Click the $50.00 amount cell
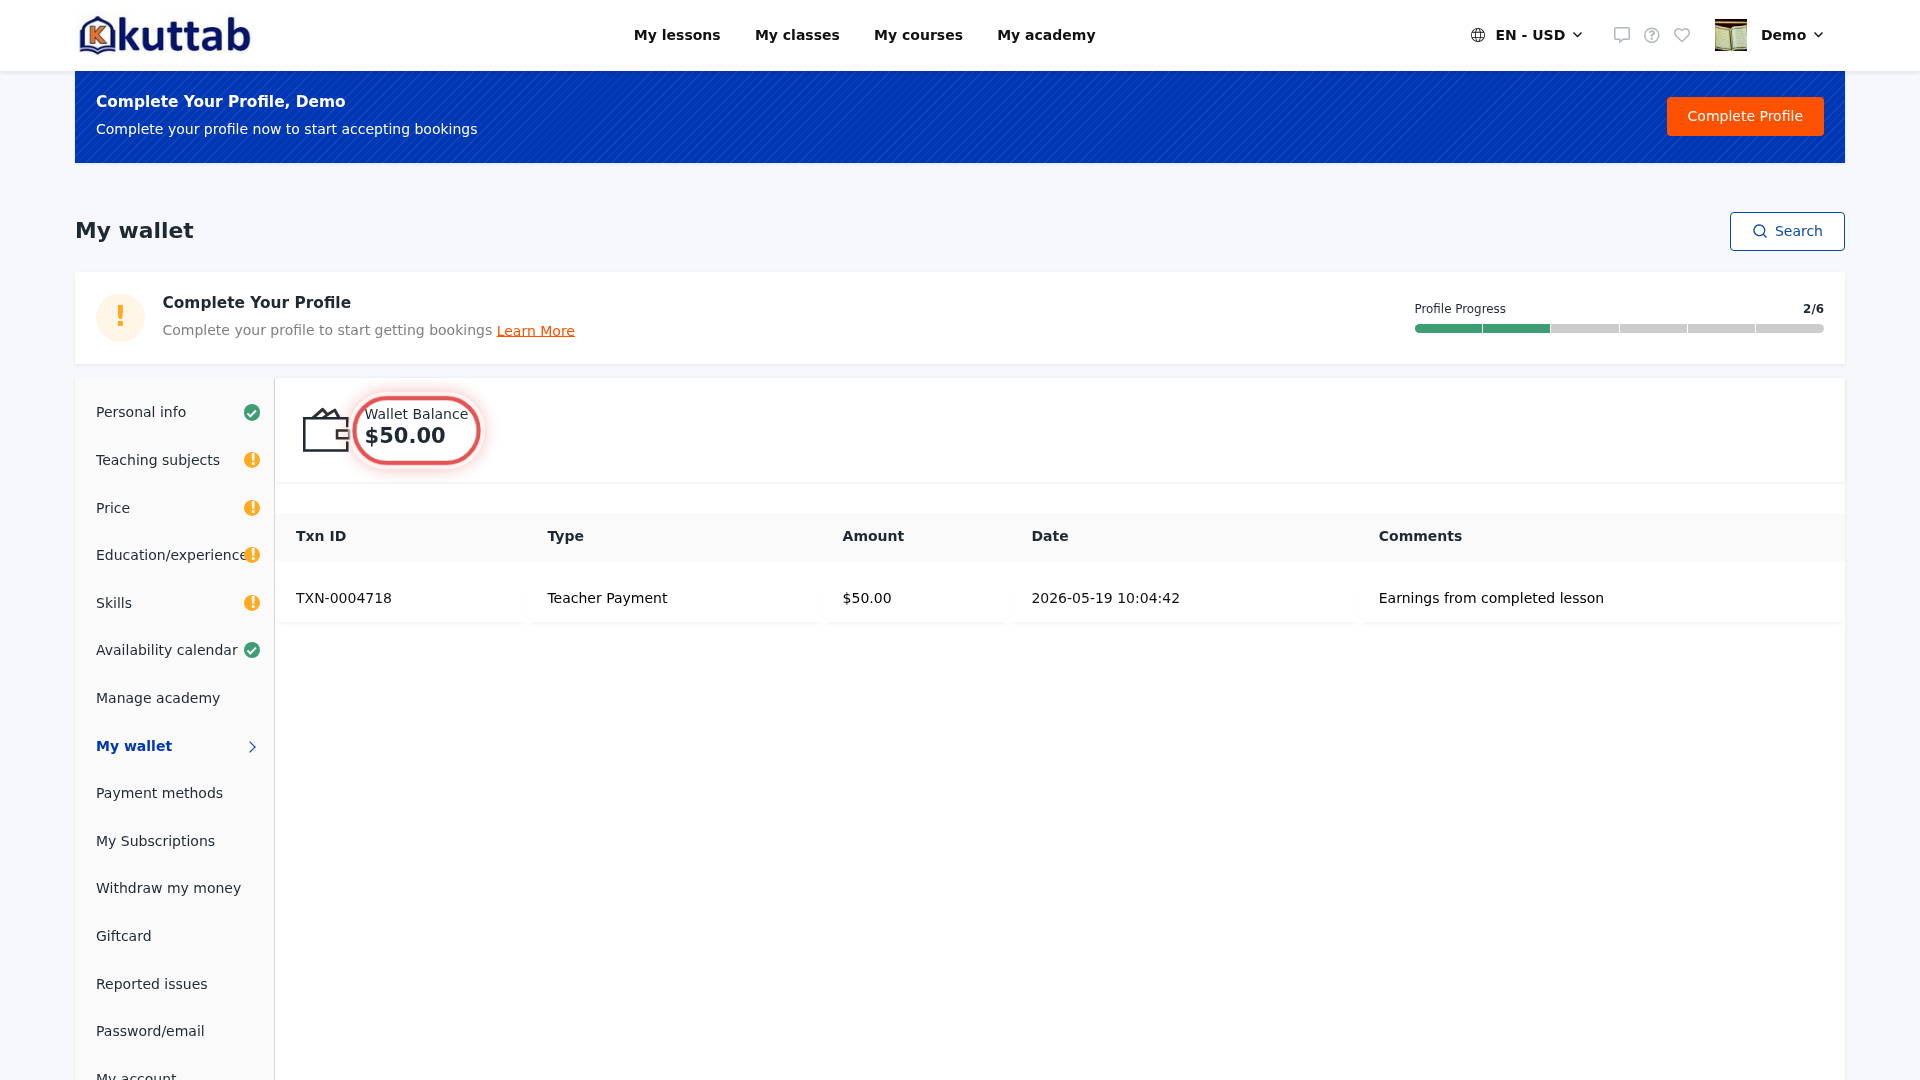 tap(867, 598)
